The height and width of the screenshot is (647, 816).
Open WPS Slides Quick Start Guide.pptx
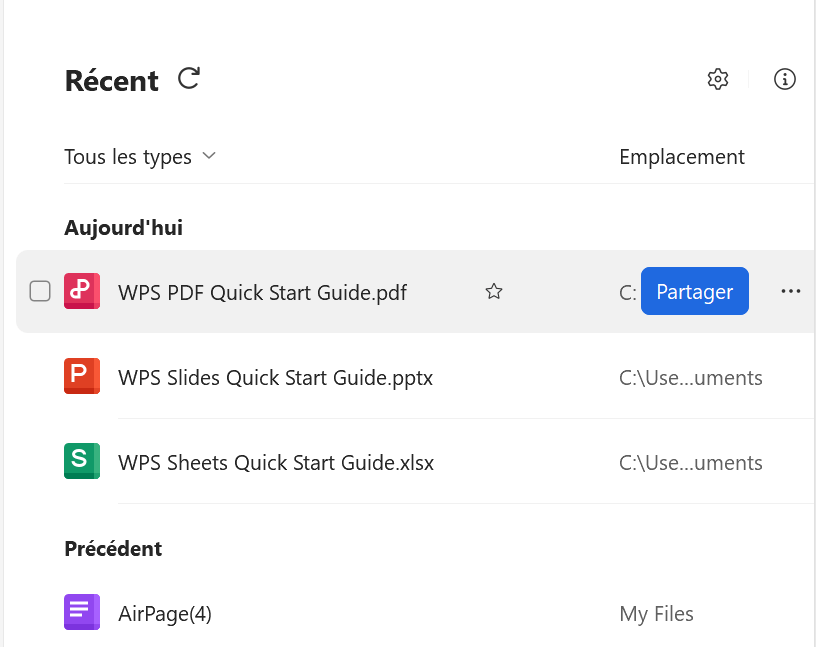[275, 378]
